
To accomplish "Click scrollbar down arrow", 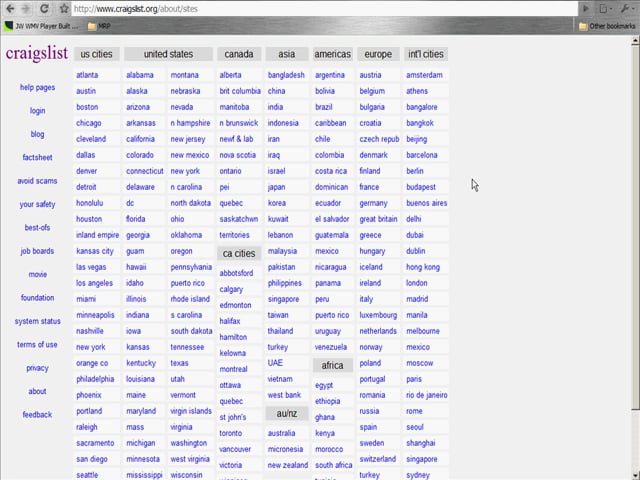I will pos(635,476).
